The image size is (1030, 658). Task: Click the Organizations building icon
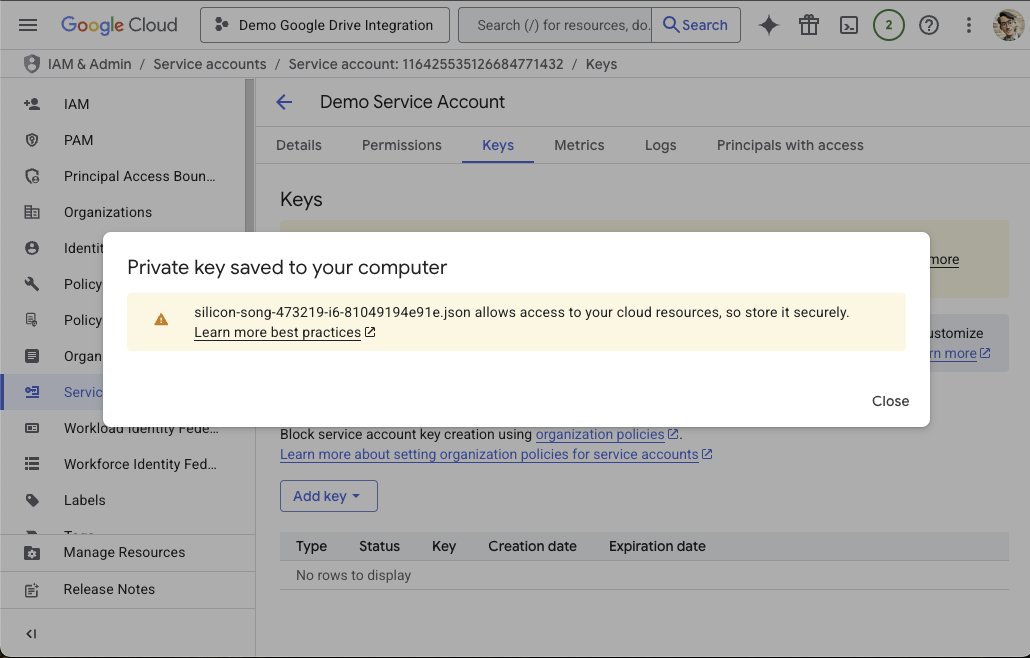pos(32,212)
